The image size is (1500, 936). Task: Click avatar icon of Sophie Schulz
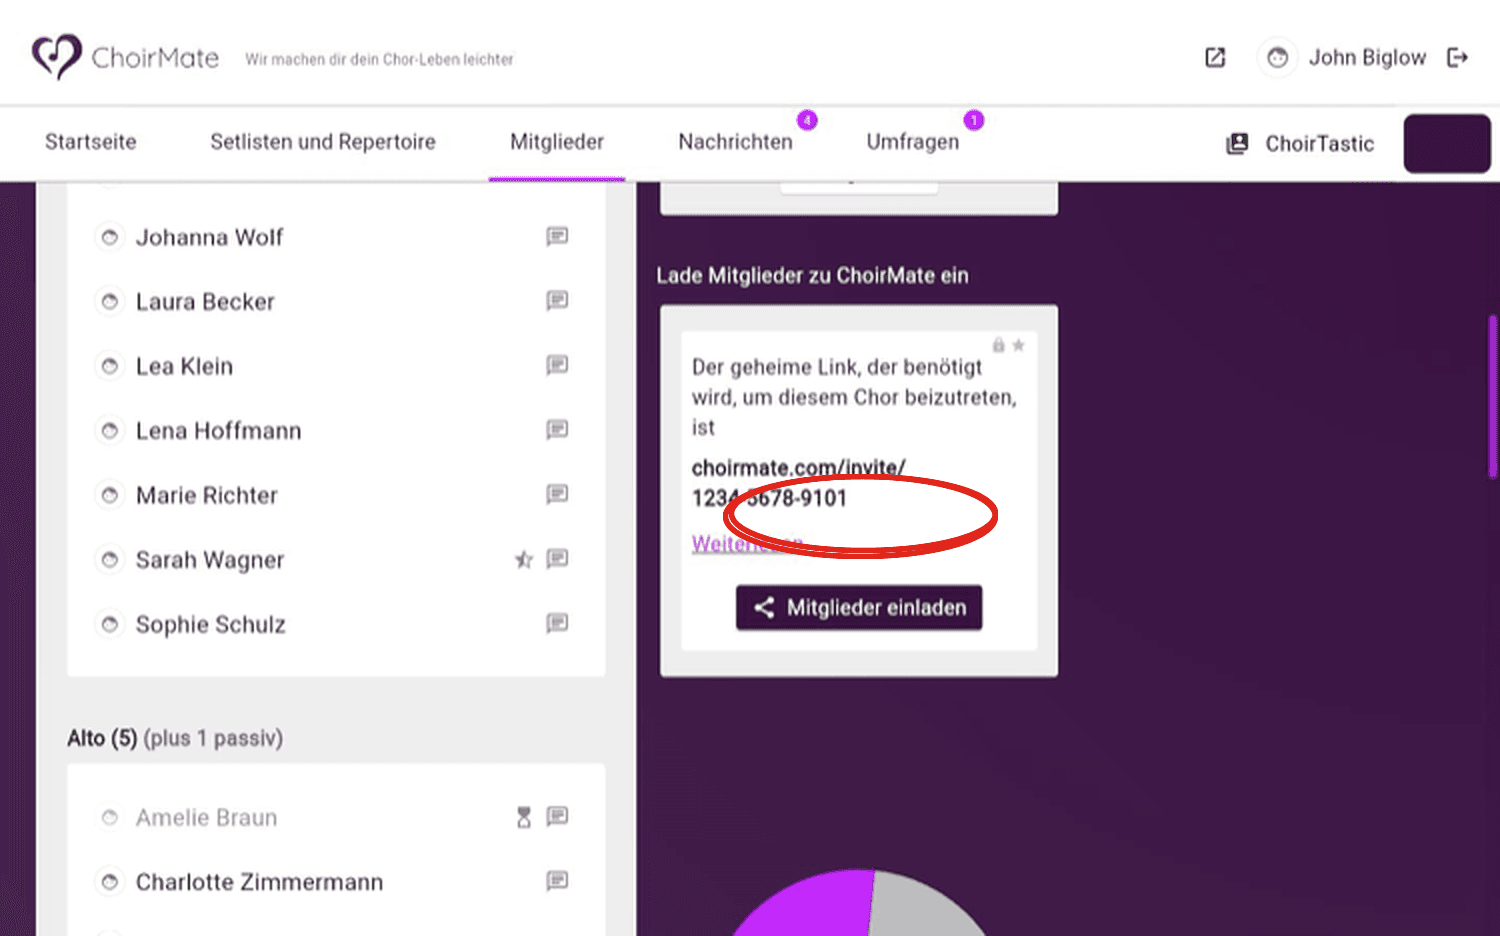[x=110, y=624]
